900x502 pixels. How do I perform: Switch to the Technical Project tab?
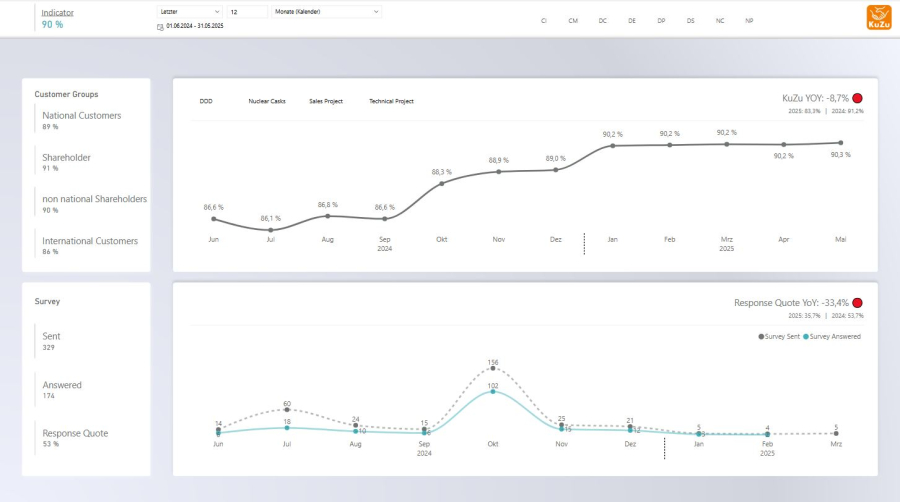391,101
